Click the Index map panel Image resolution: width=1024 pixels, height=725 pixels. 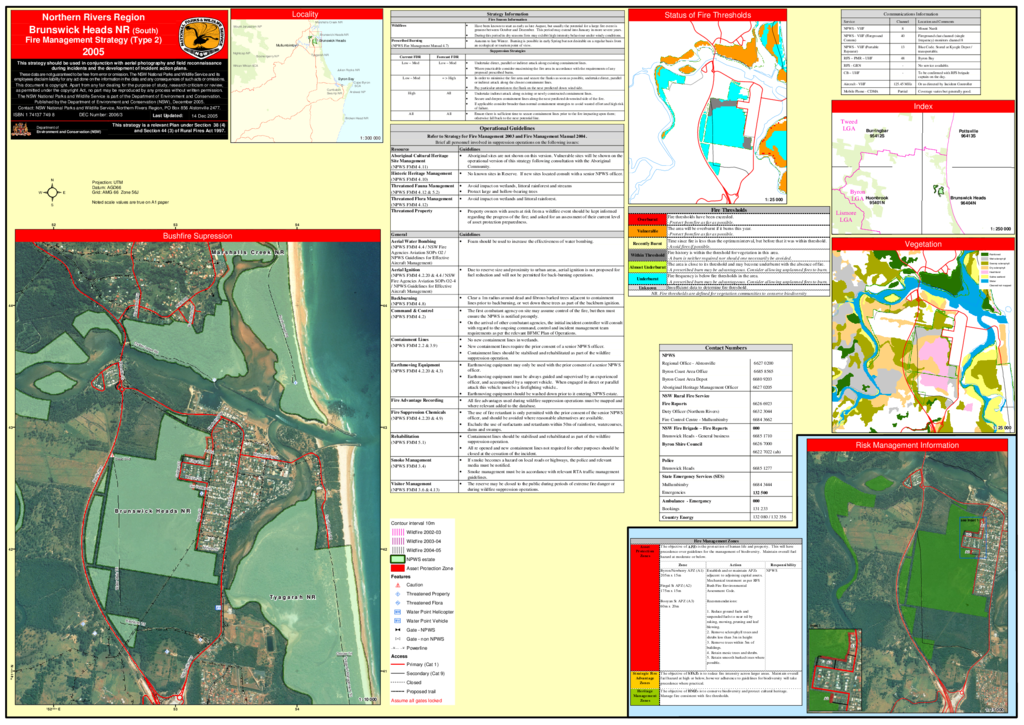923,172
